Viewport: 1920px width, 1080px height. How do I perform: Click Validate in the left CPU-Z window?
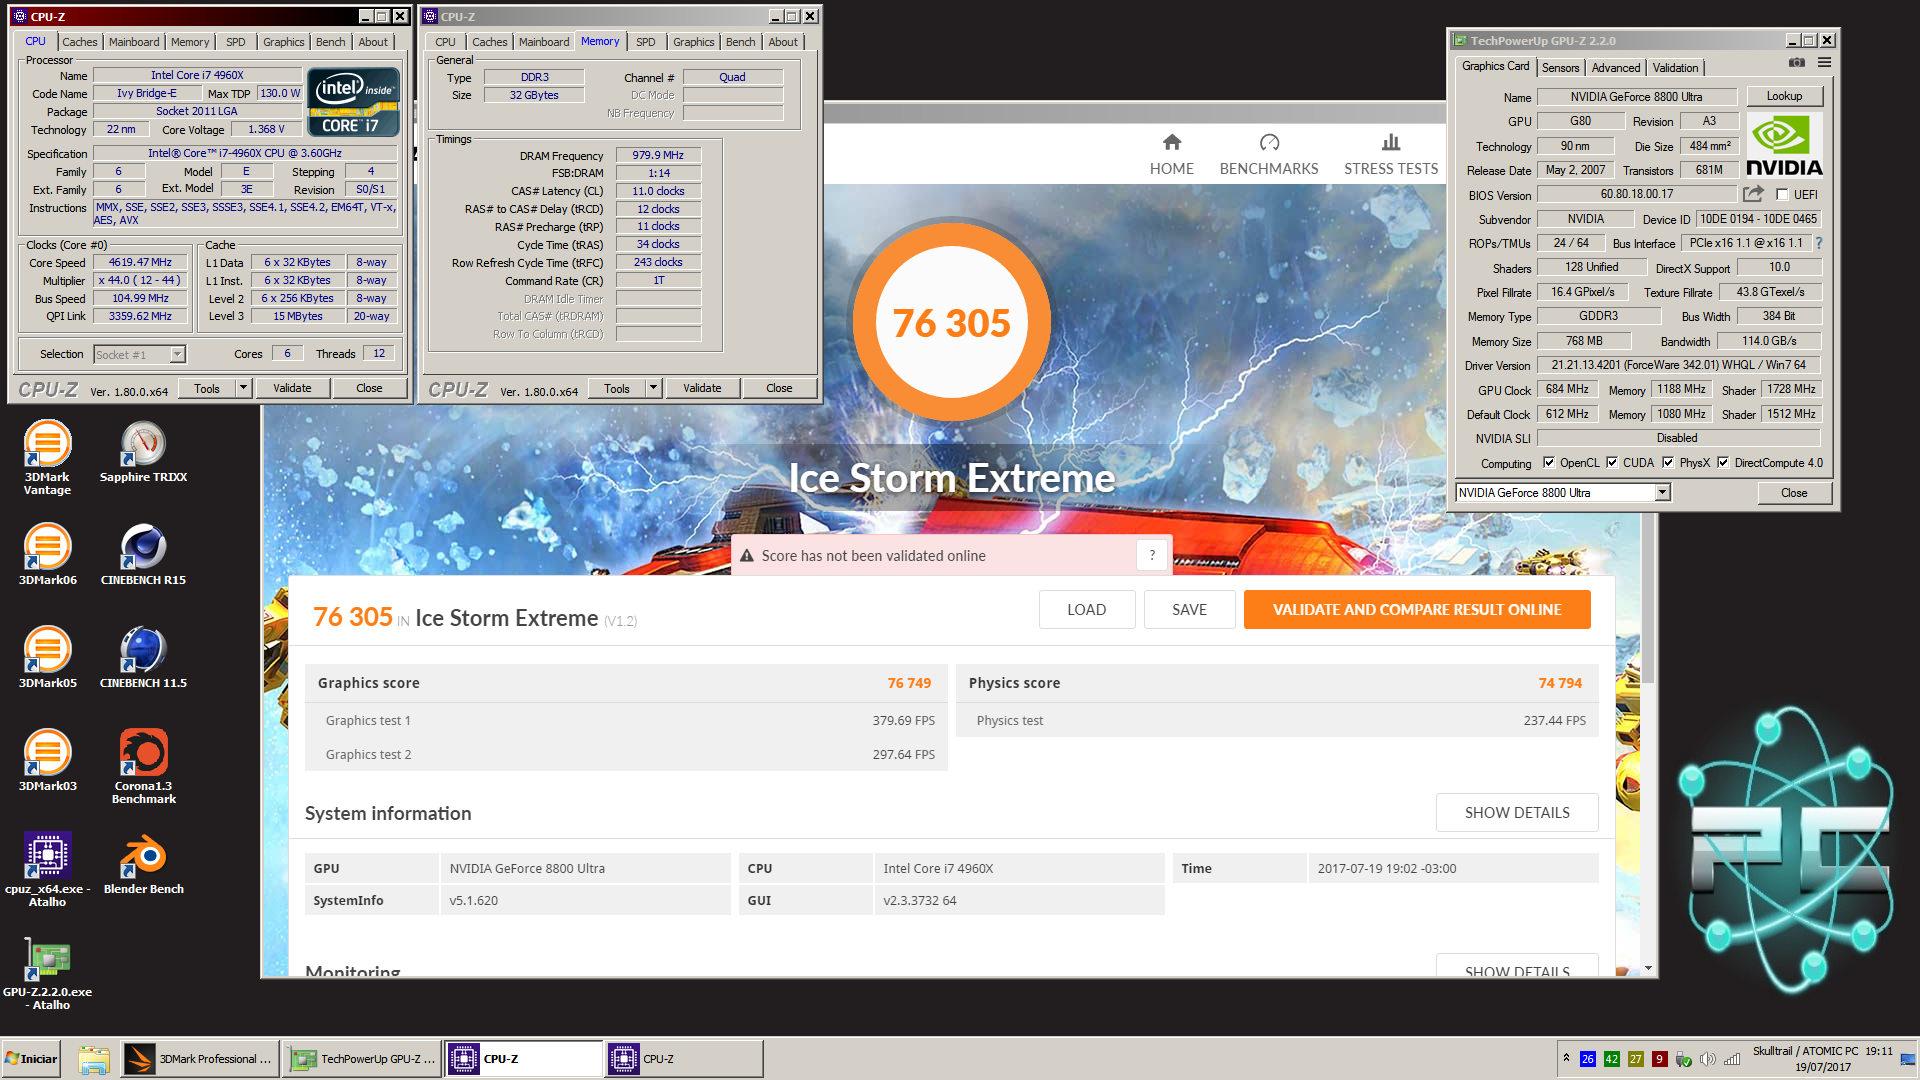coord(292,388)
